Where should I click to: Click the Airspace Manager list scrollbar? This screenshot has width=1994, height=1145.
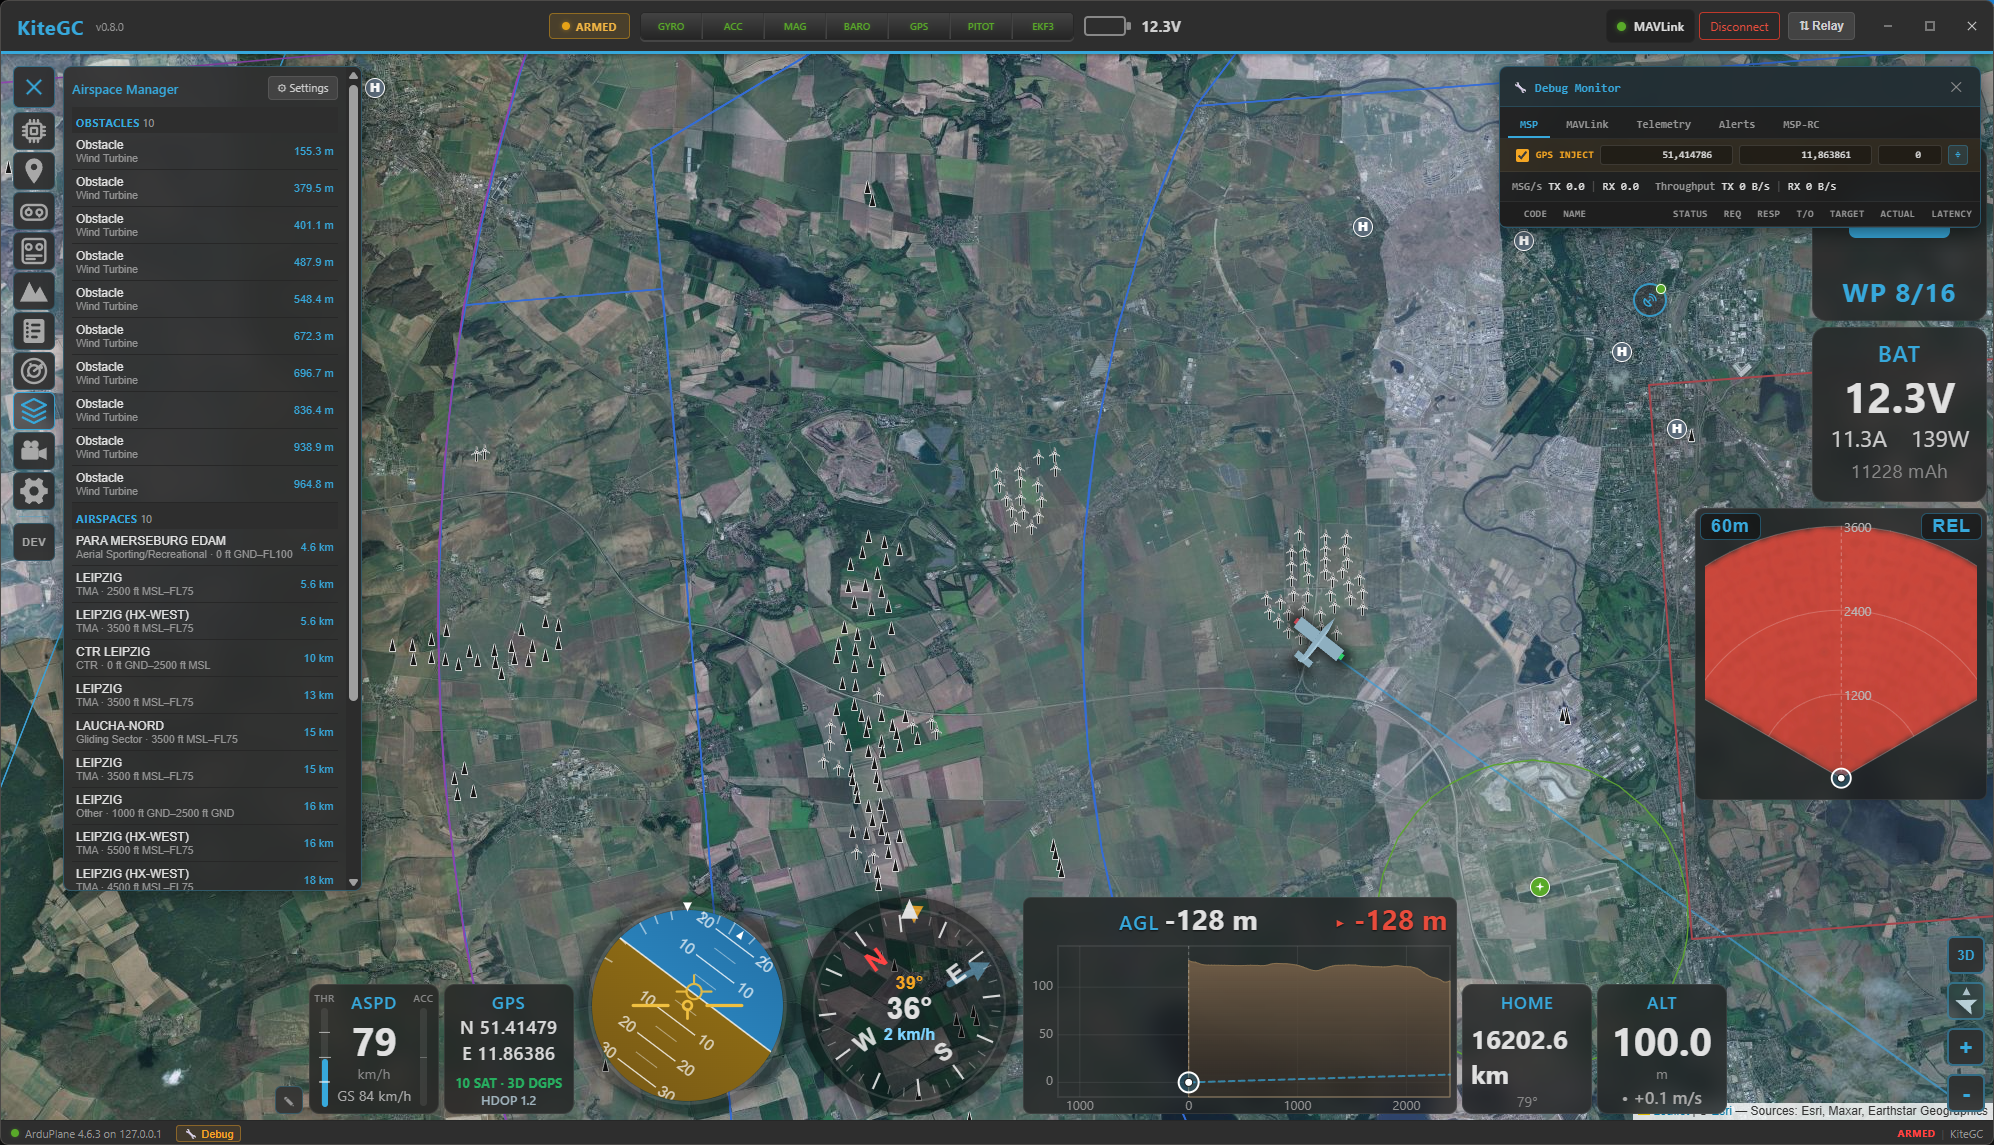point(353,390)
